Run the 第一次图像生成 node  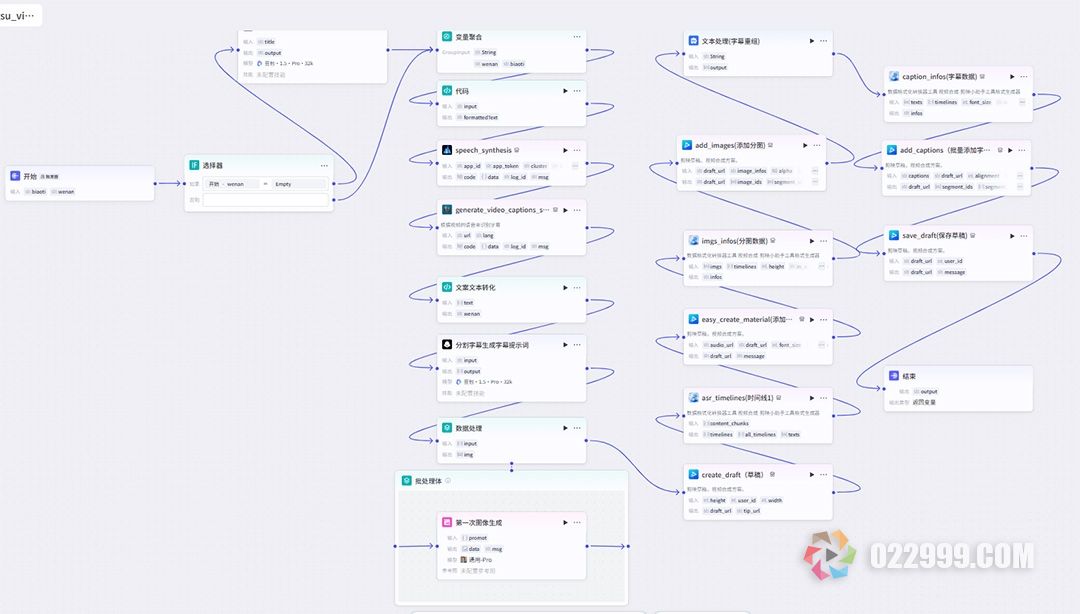click(x=565, y=522)
